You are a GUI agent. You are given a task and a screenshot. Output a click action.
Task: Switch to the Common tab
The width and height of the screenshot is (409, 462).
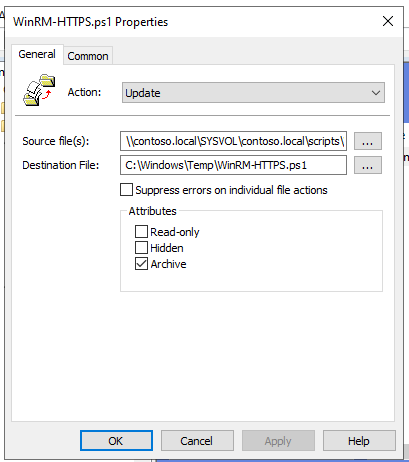88,56
